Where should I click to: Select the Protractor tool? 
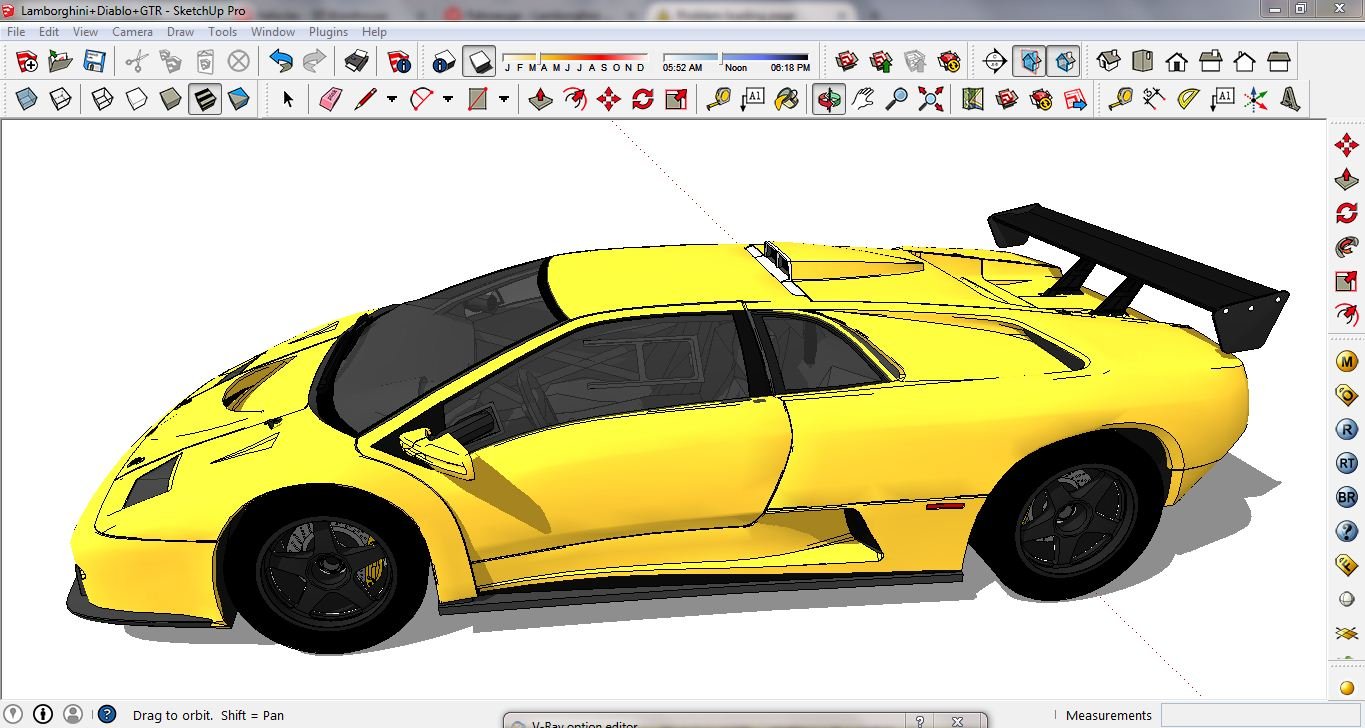1188,99
